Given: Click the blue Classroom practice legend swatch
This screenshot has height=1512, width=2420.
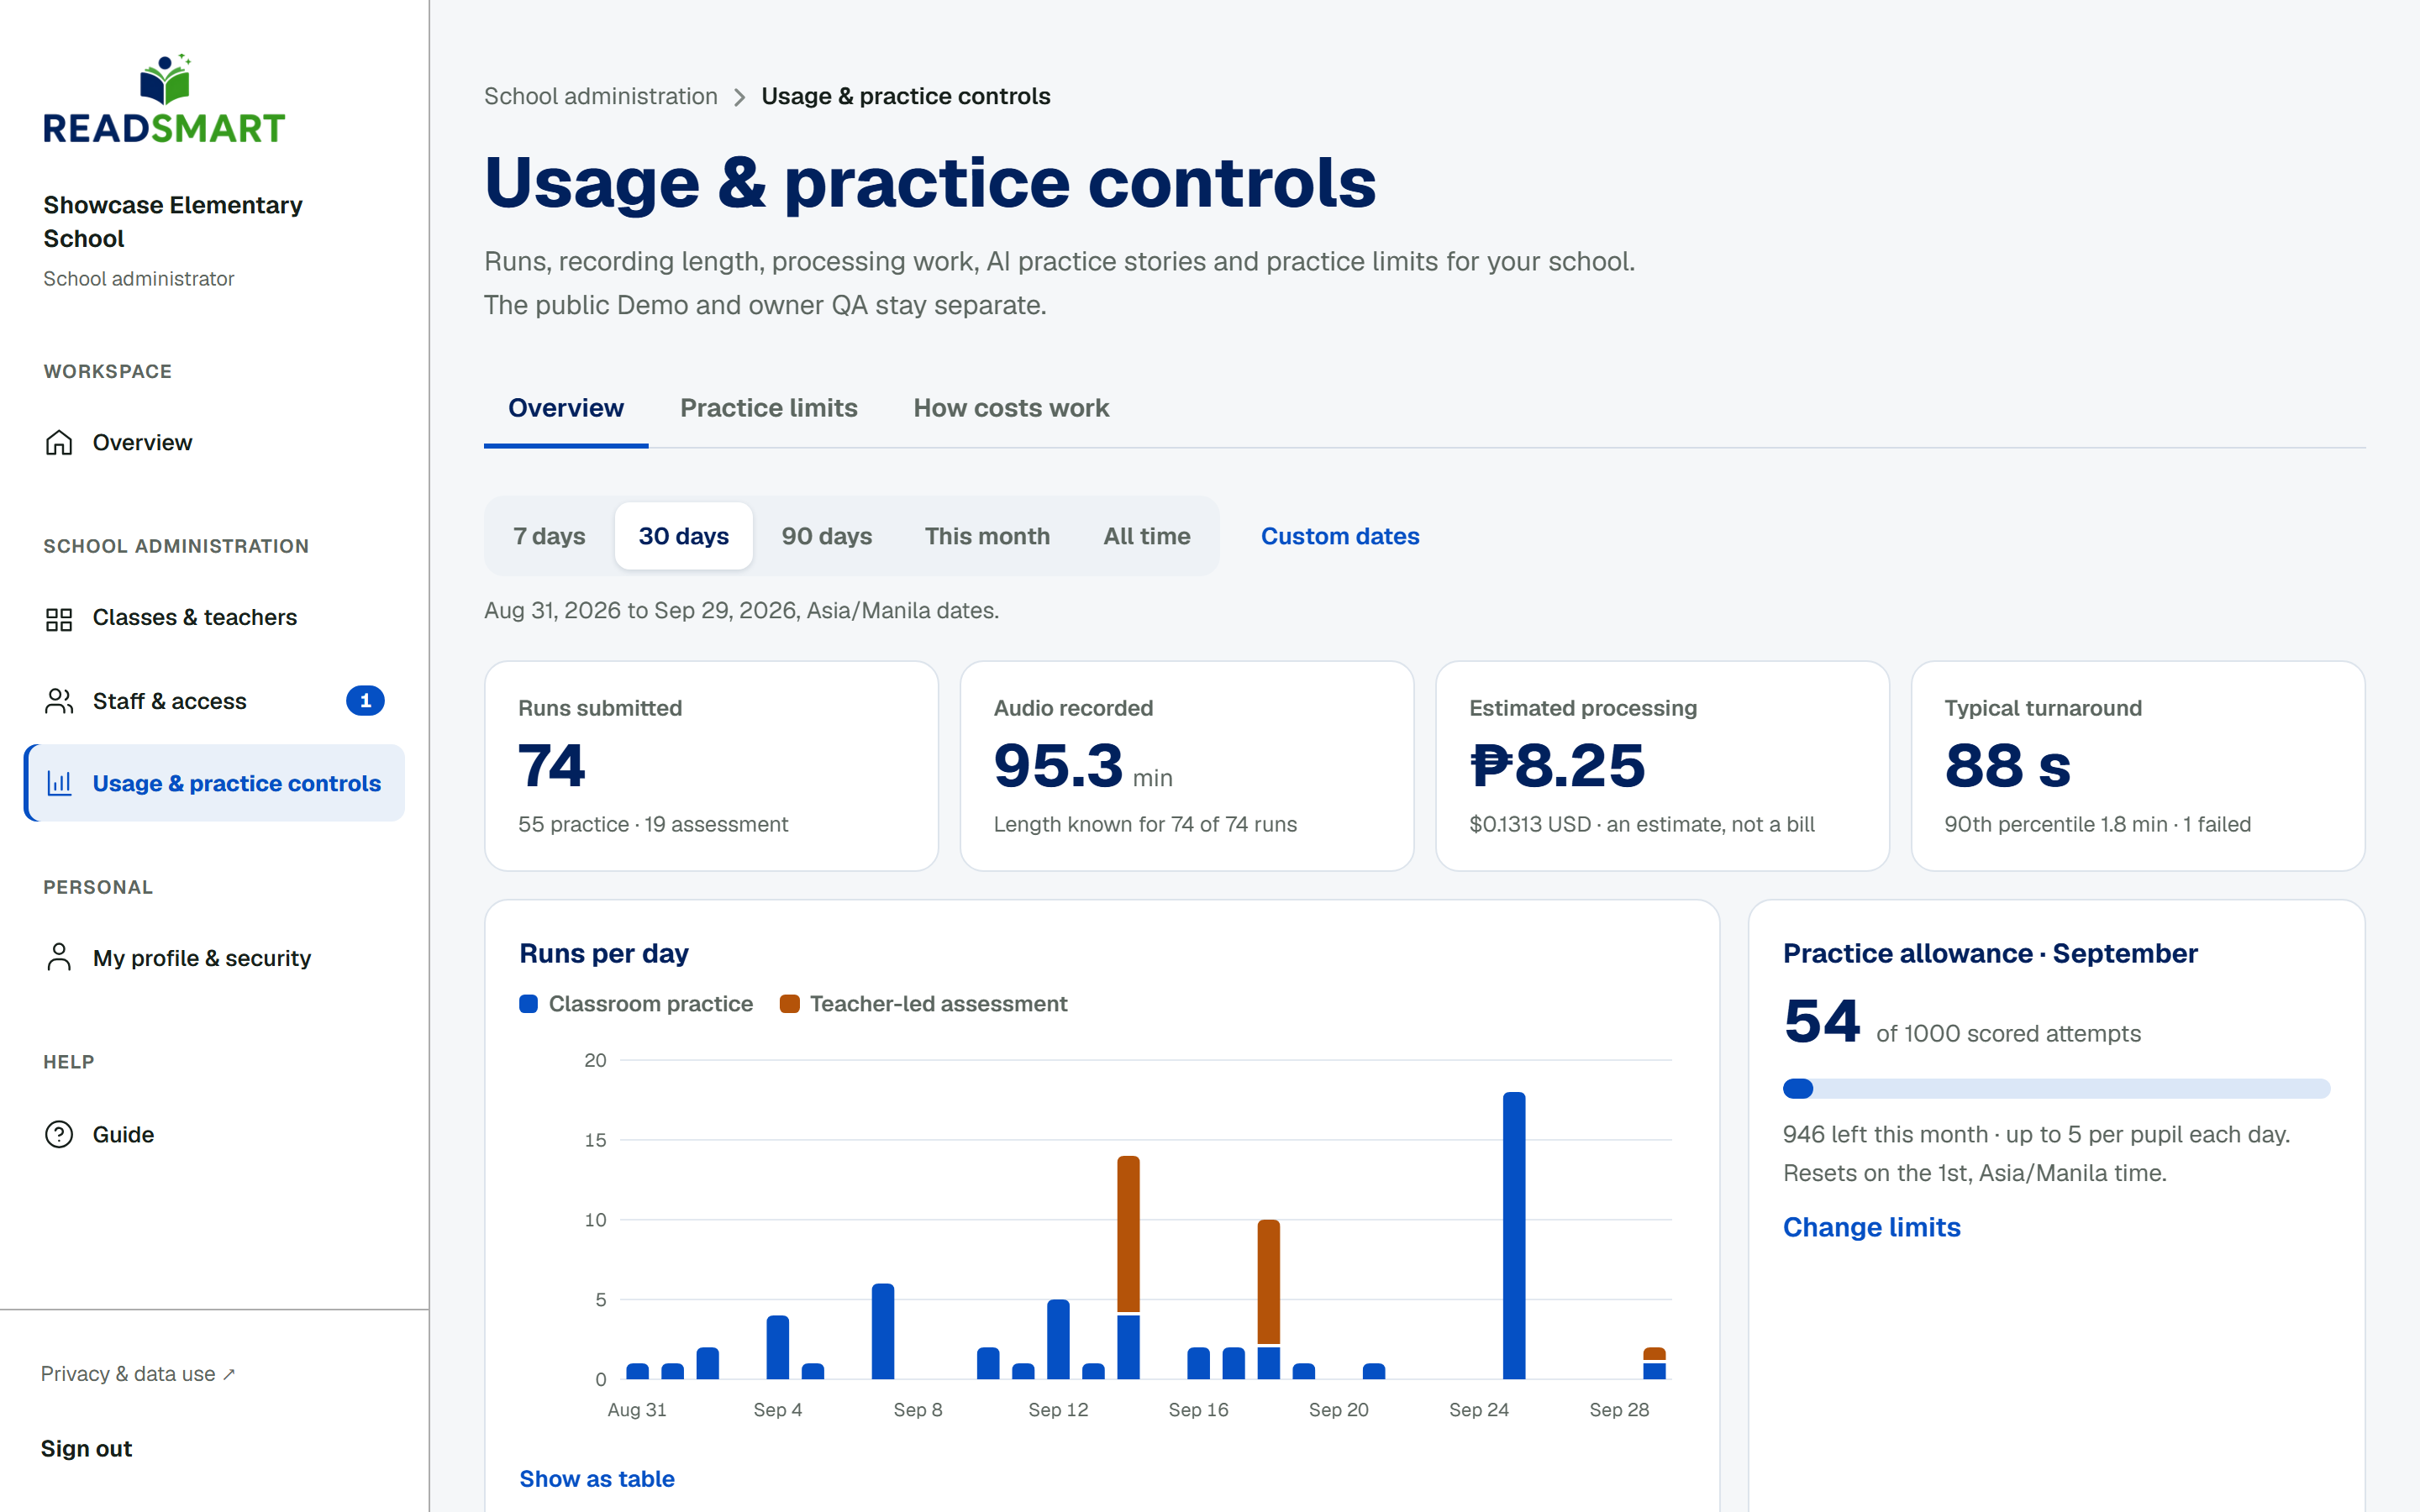Looking at the screenshot, I should tap(529, 1004).
